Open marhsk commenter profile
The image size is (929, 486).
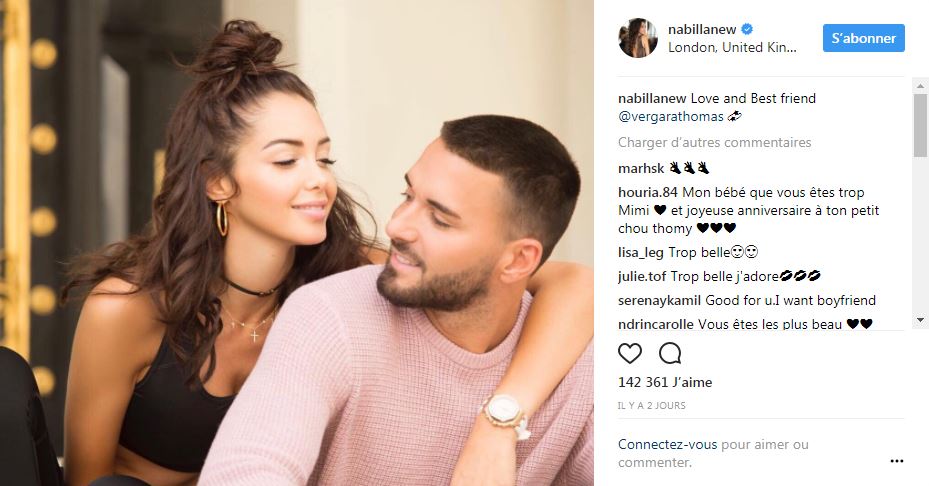641,168
